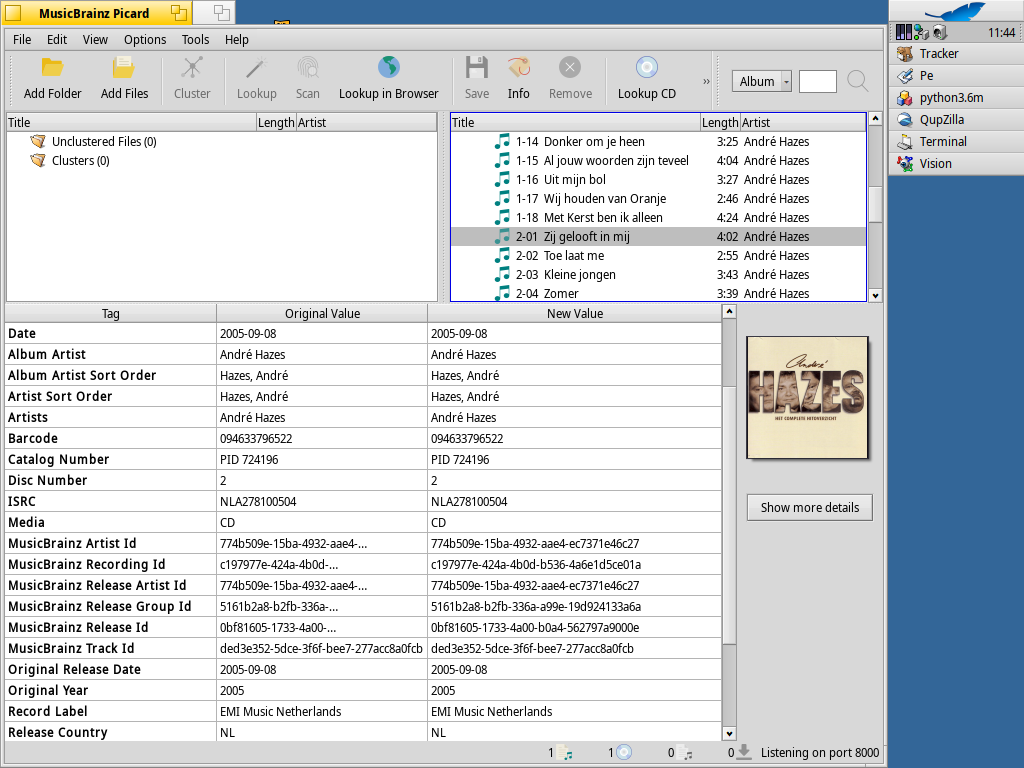
Task: Switch to python3.6m in the Deskbar
Action: pos(955,98)
